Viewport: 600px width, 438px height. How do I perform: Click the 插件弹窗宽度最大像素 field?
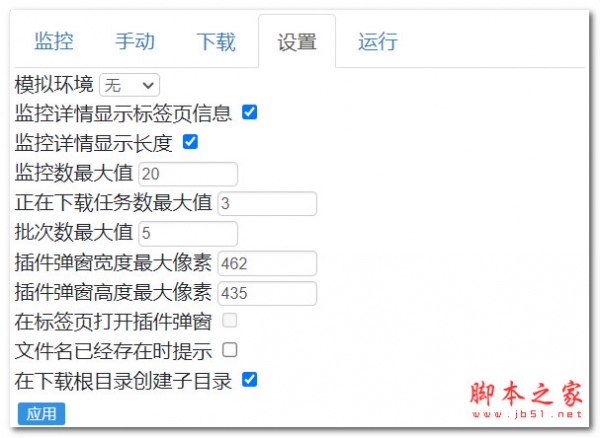coord(267,263)
